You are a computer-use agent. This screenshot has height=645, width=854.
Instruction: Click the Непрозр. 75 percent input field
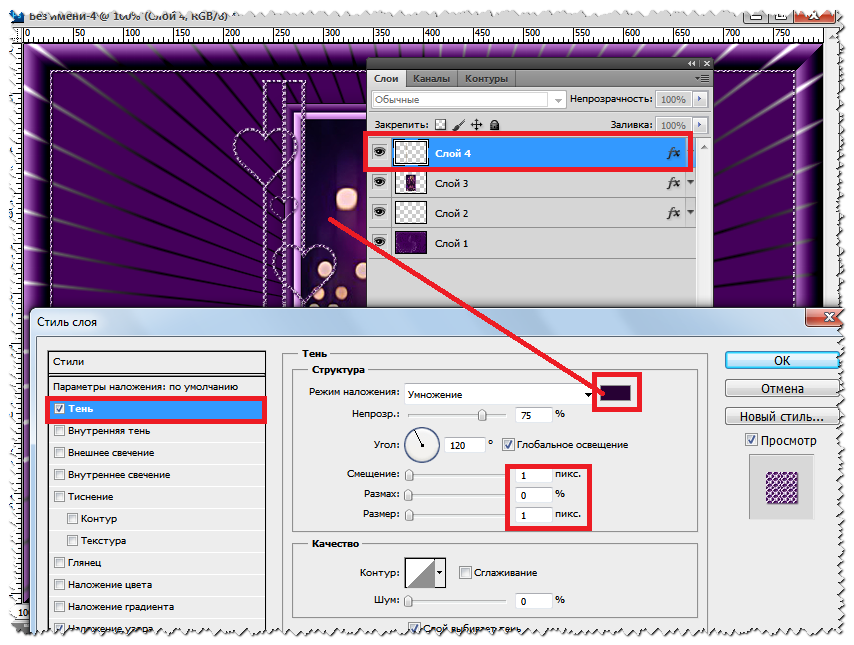click(534, 416)
